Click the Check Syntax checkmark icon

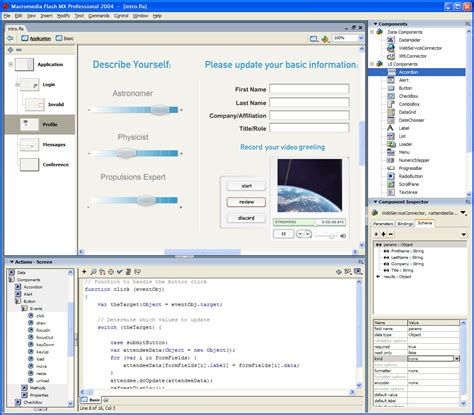[120, 272]
